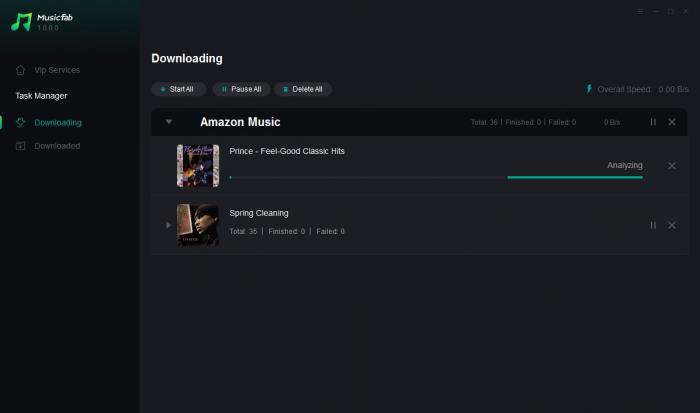Screen dimensions: 700x413
Task: Collapse the Amazon Music group
Action: 168,121
